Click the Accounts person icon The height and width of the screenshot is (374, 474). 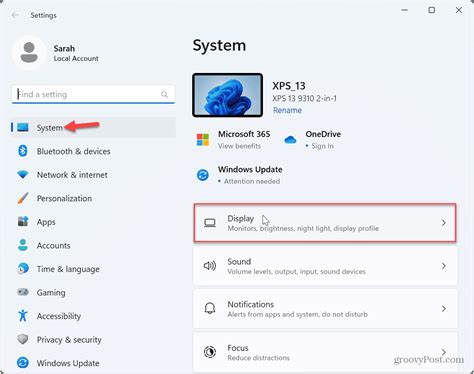click(x=23, y=245)
